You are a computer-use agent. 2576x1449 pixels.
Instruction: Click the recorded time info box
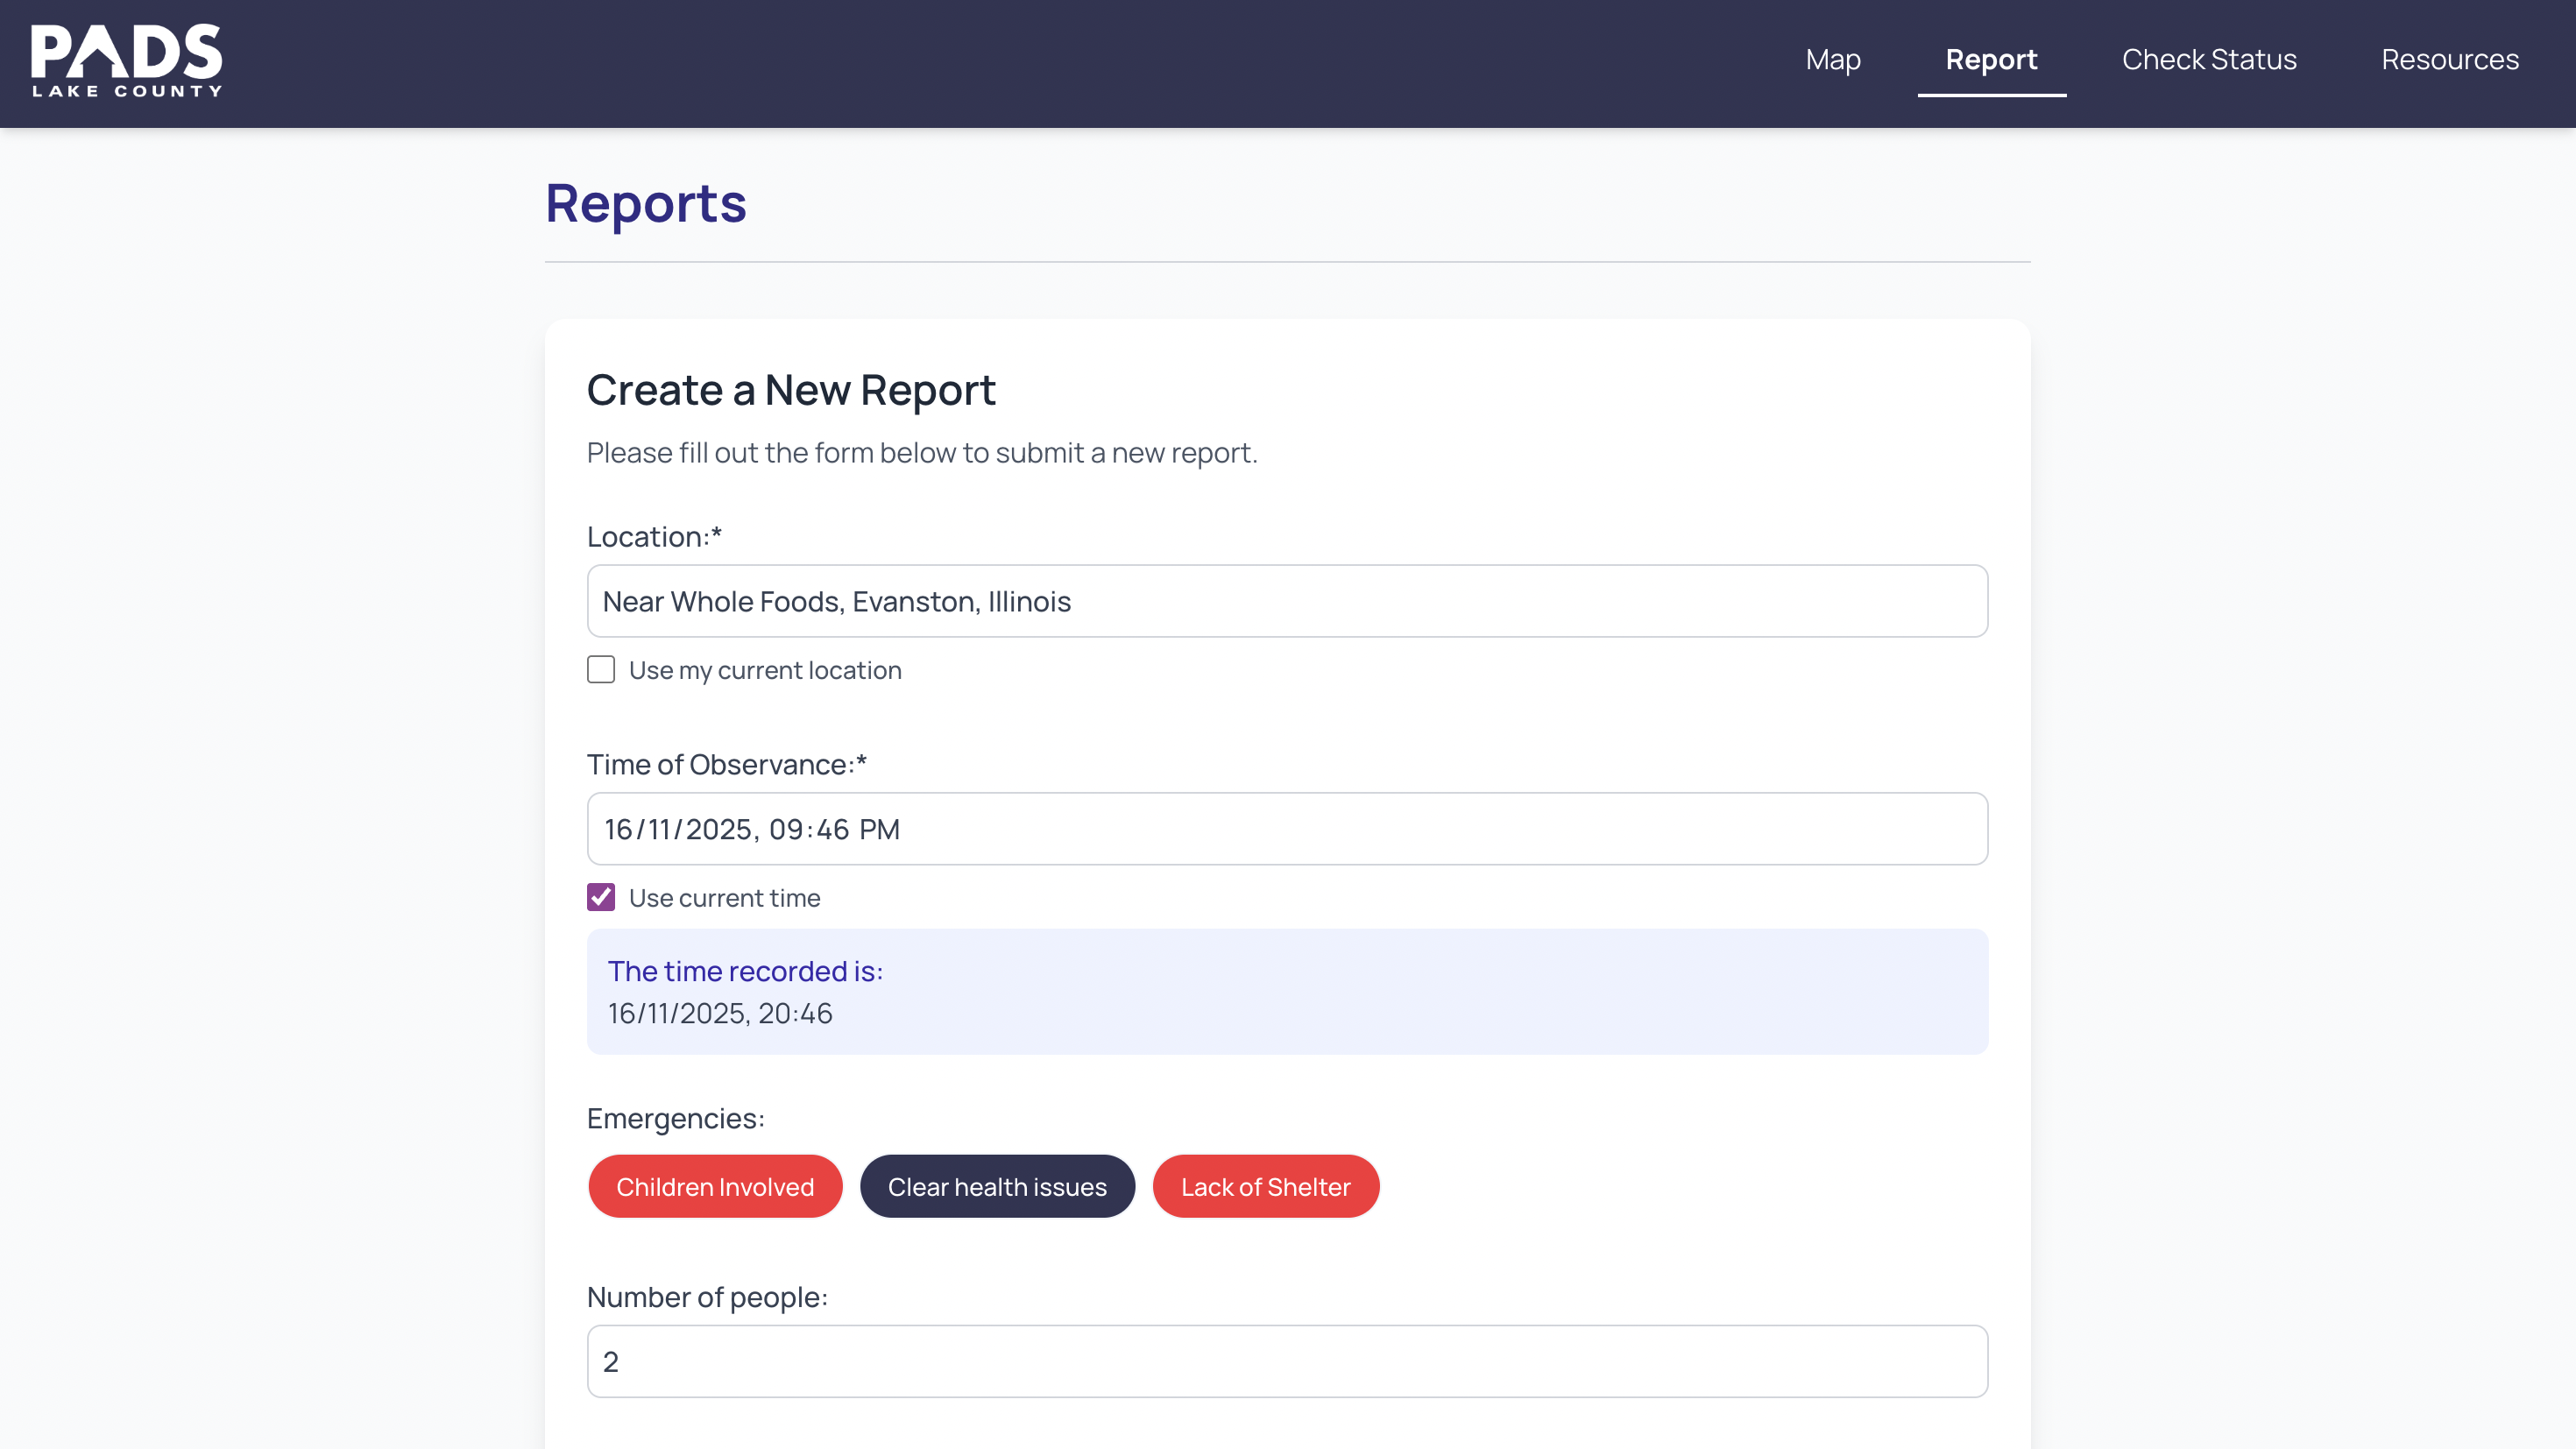coord(1286,991)
